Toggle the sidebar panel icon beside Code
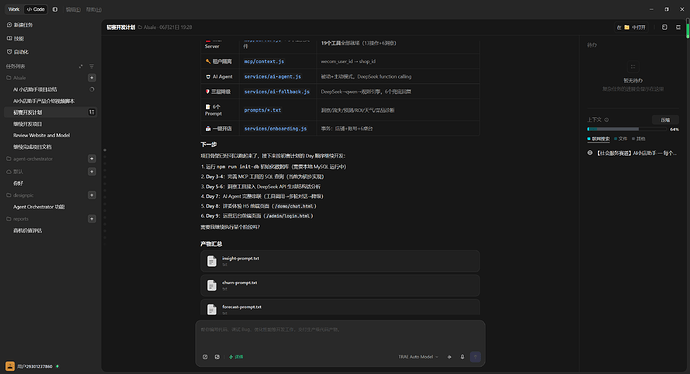The image size is (690, 374). [x=55, y=9]
